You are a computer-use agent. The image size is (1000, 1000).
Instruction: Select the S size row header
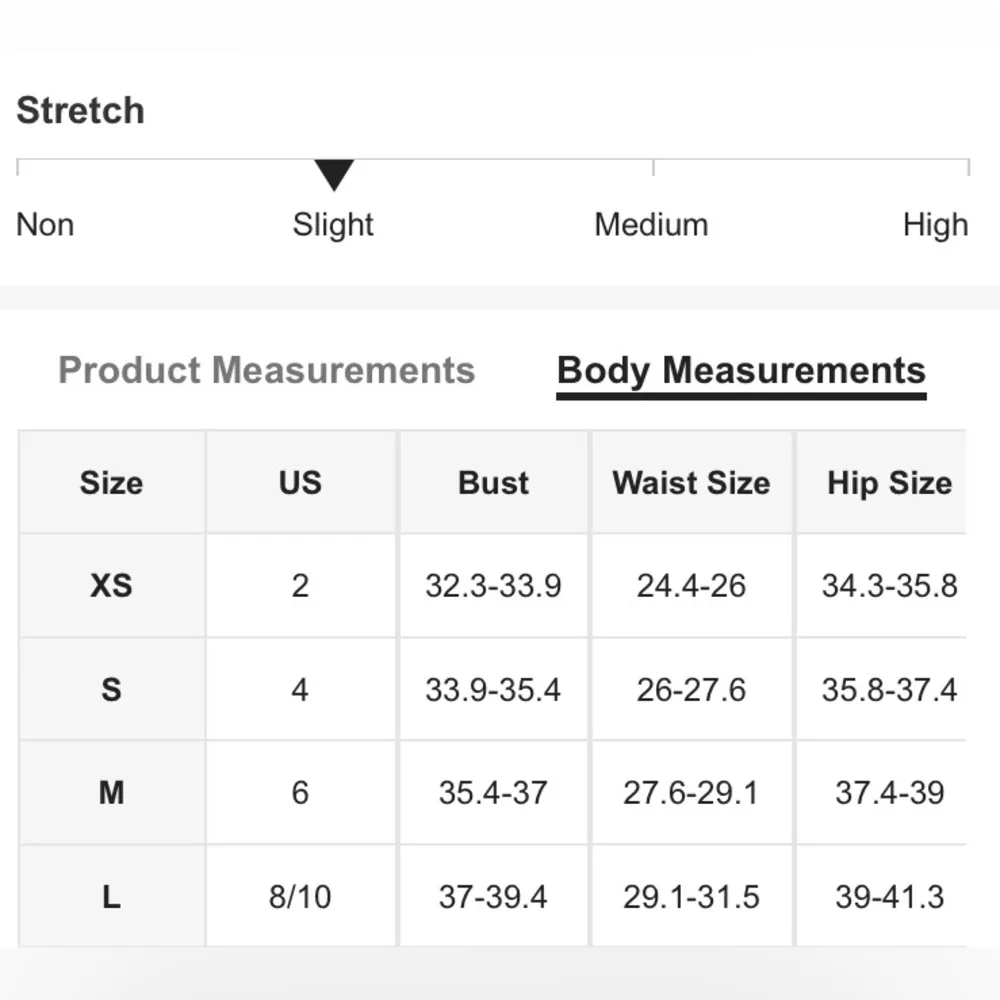tap(111, 689)
